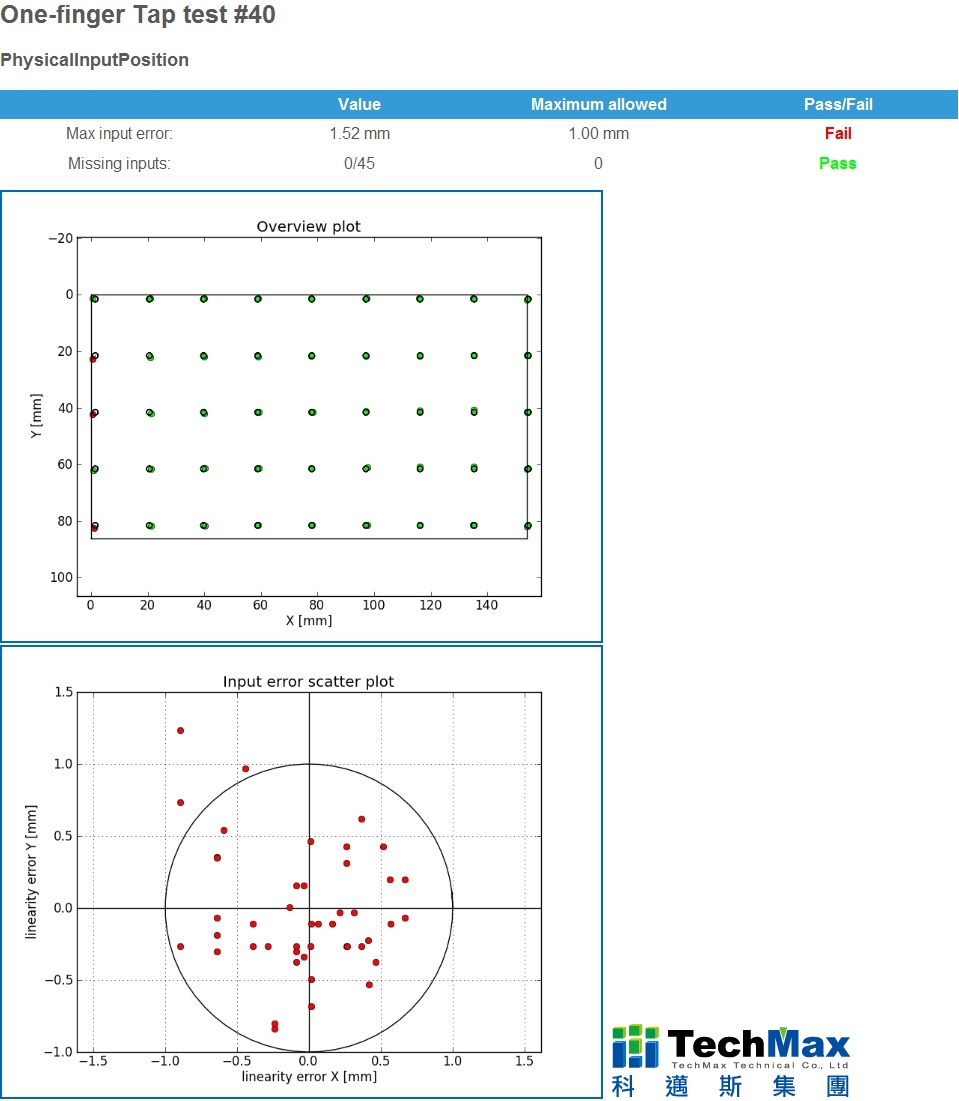Click the Overview plot title

(x=308, y=226)
